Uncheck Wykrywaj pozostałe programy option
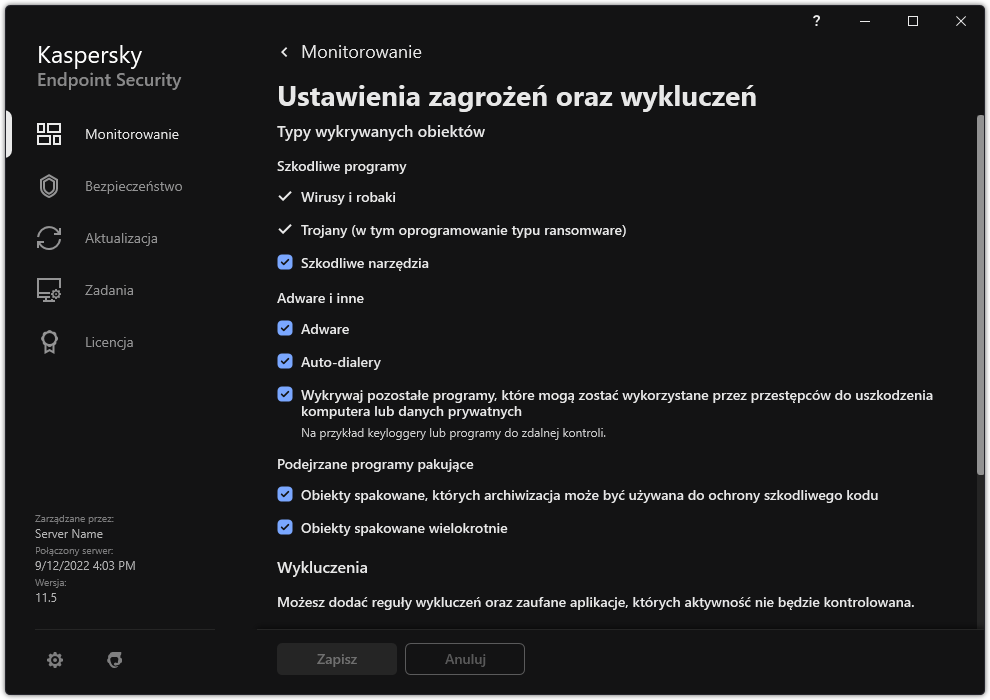990x700 pixels. (x=284, y=393)
